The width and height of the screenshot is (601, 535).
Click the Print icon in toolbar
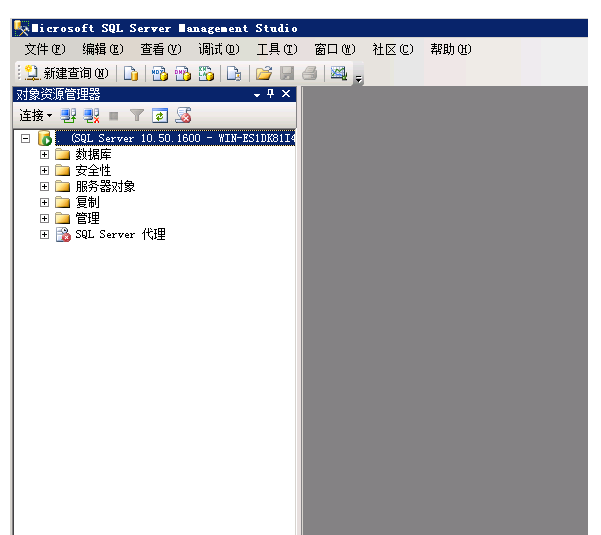pos(310,73)
